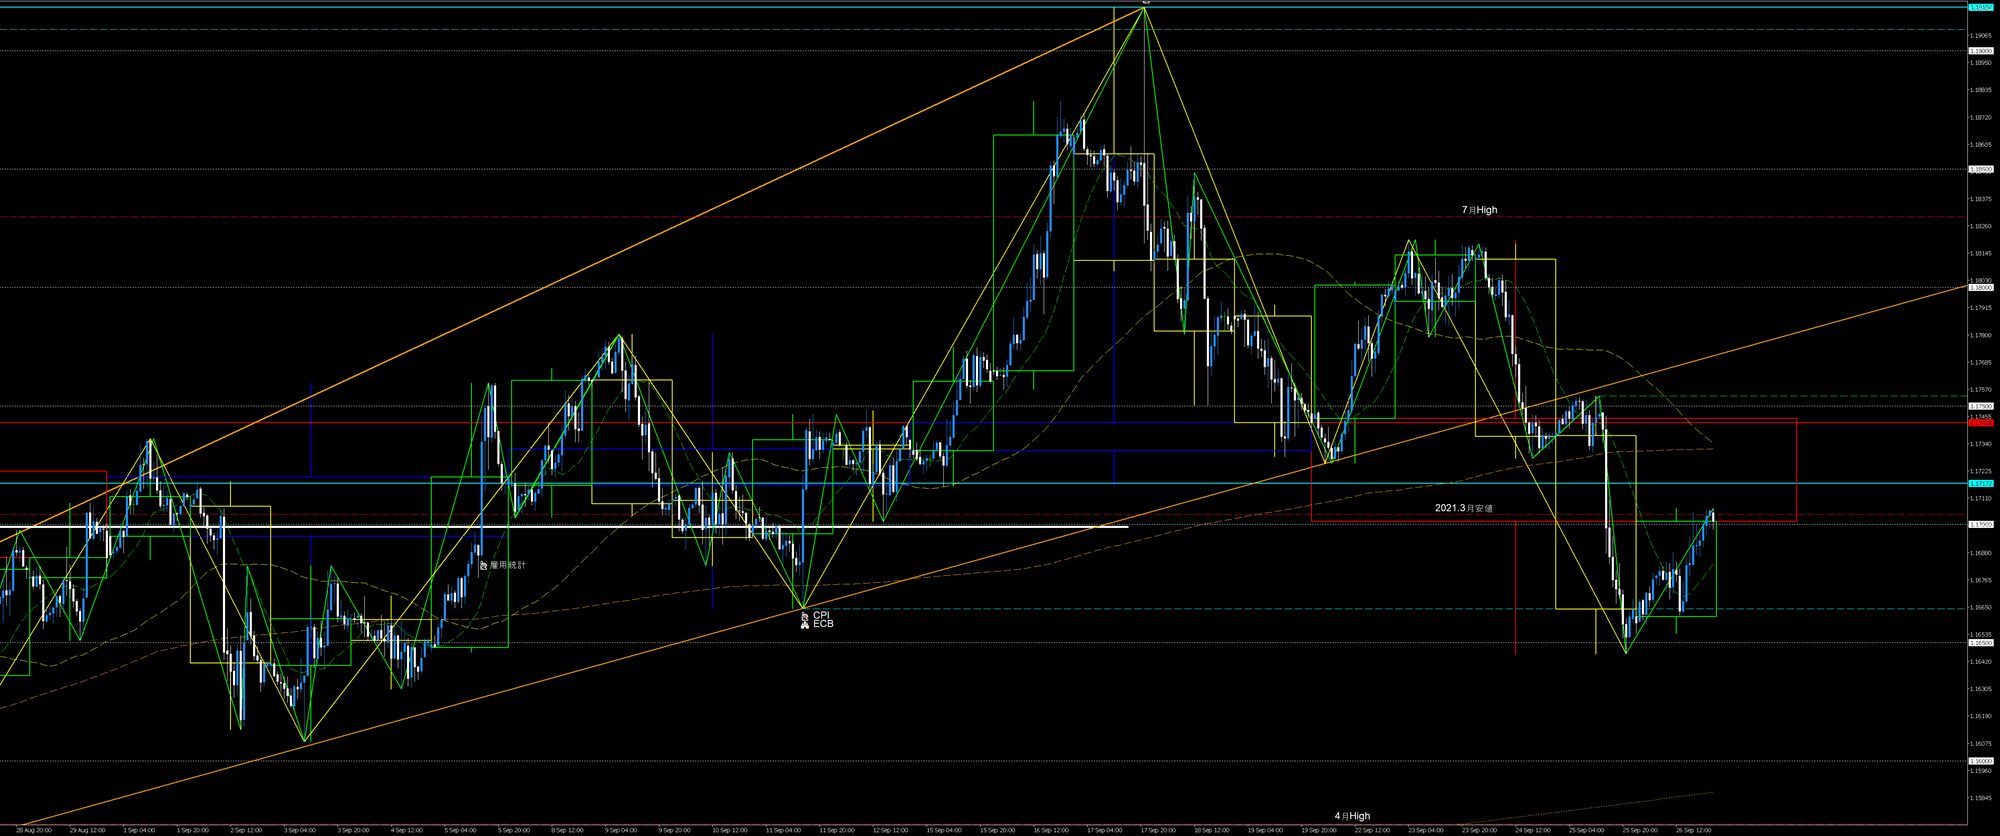Select the 2021.3月安値 text label
This screenshot has height=836, width=2000.
point(1463,508)
